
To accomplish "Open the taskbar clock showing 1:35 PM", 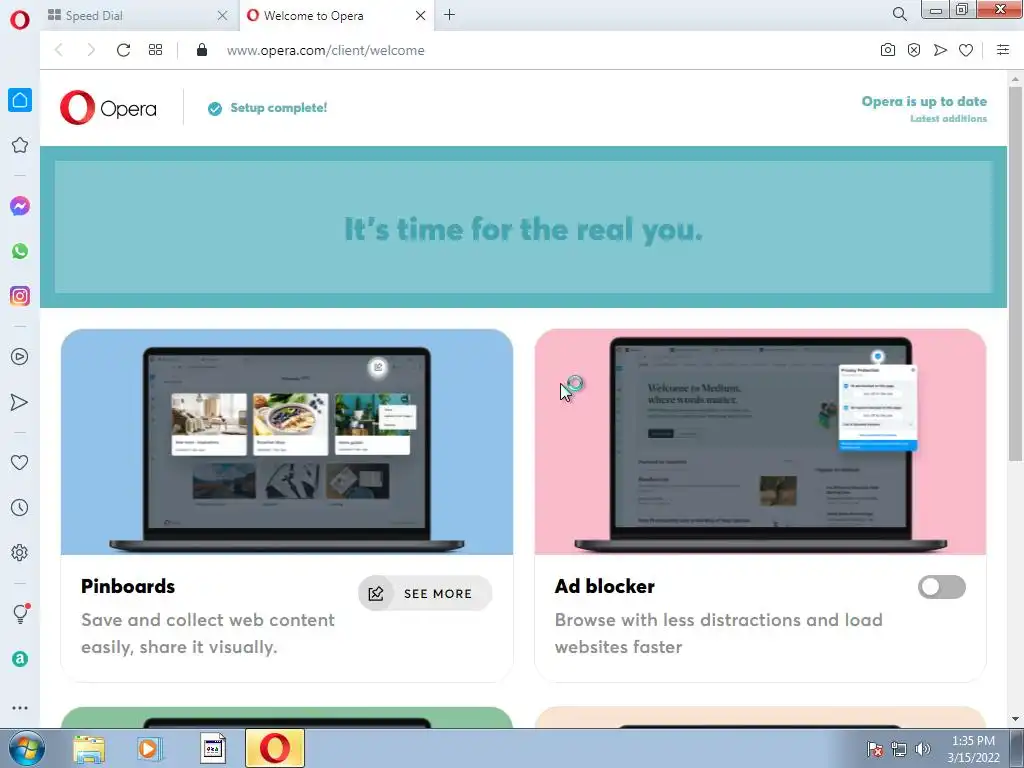I will 973,749.
